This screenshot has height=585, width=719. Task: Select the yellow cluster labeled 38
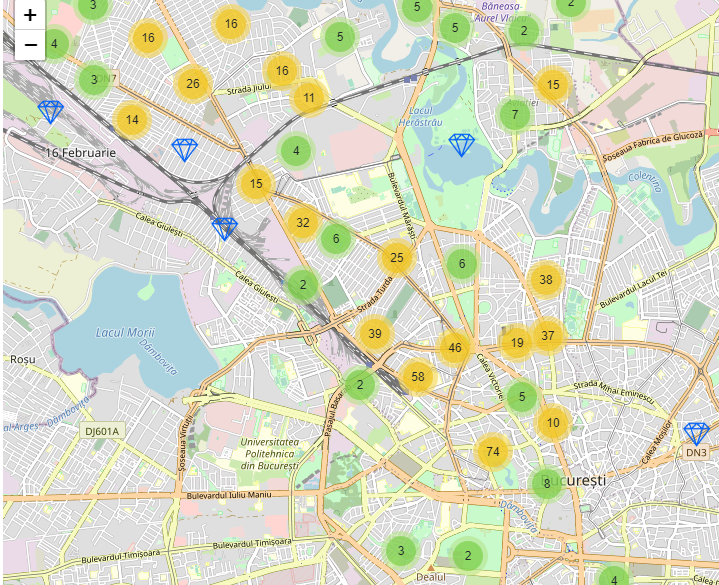pos(545,280)
